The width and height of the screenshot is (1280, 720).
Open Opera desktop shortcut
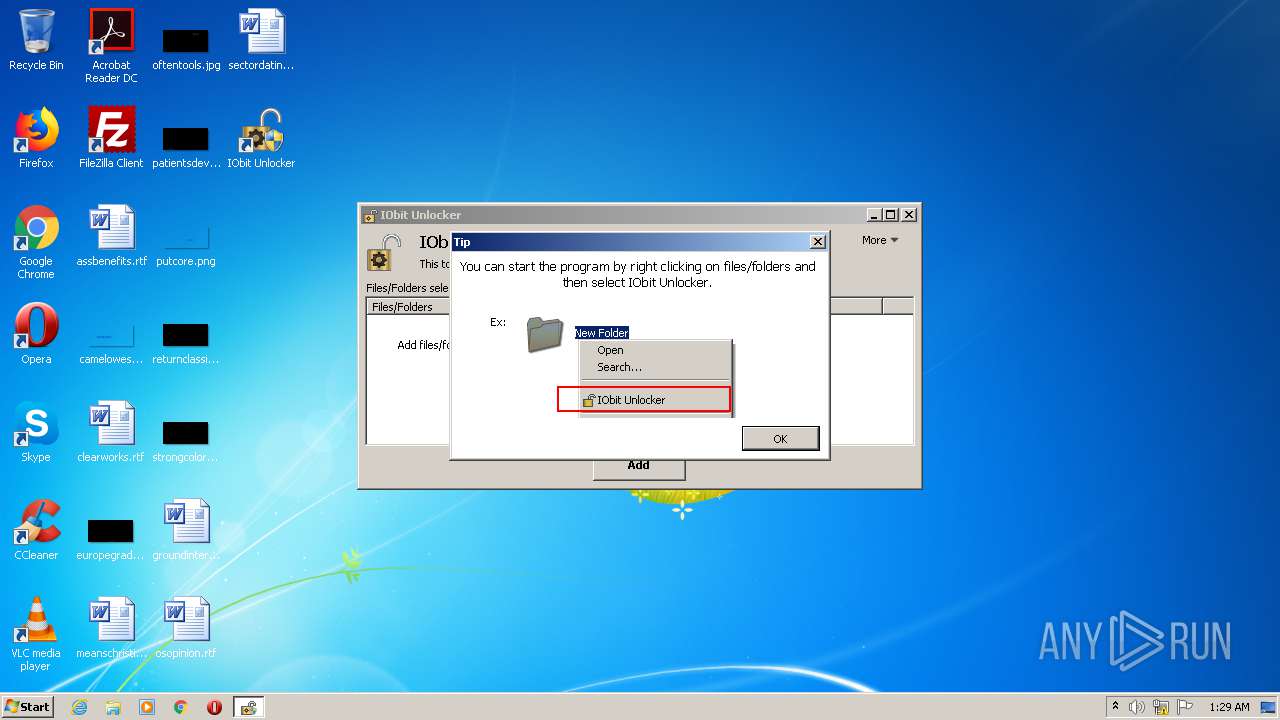pyautogui.click(x=36, y=334)
